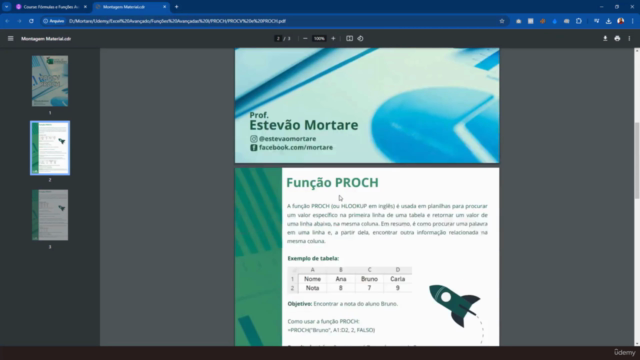Click the Exemplo de tabela label
Viewport: 640px width, 360px height.
tap(313, 258)
